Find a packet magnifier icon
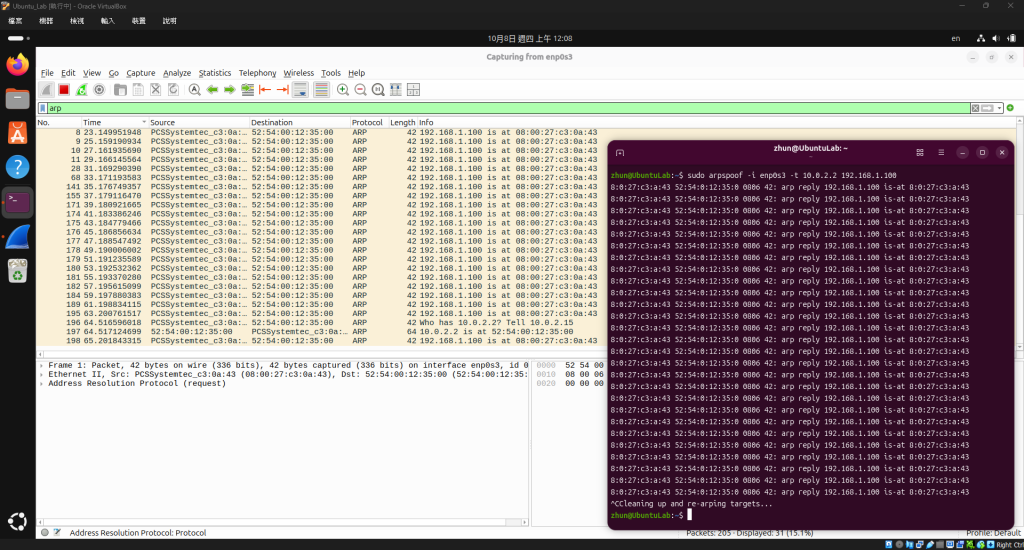1024x550 pixels. click(195, 90)
